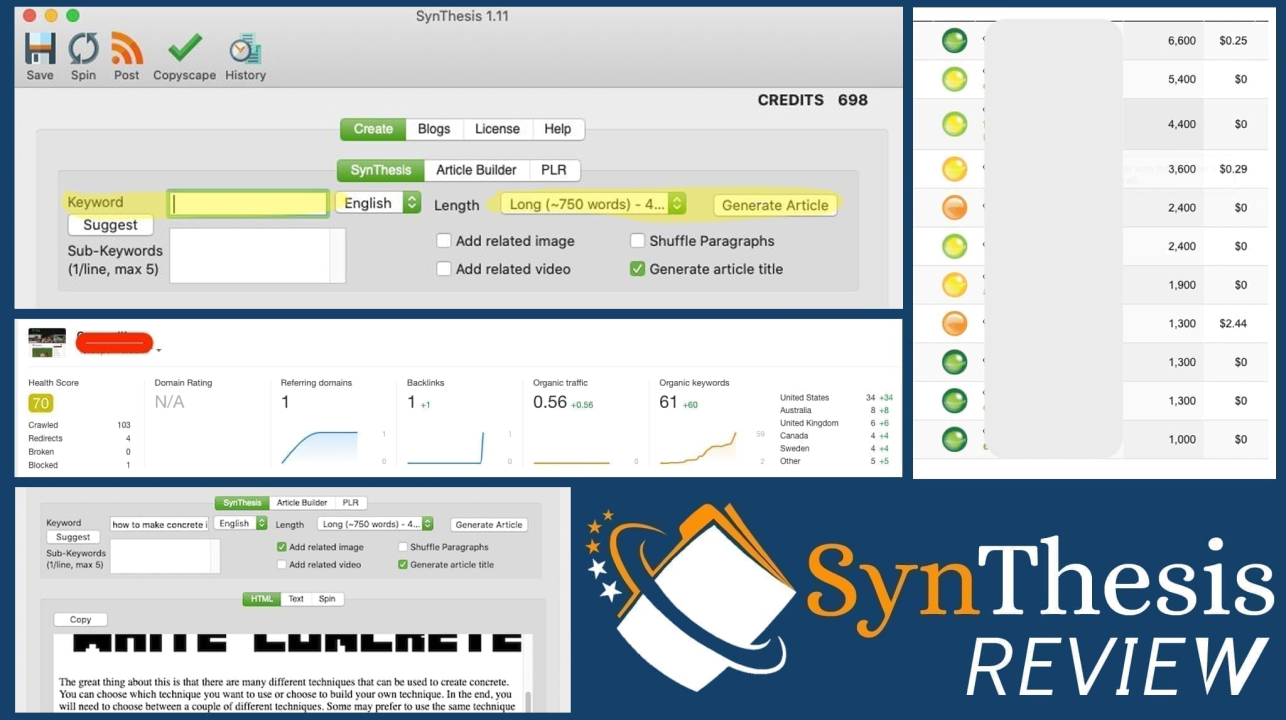Screen dimensions: 1286x720
Task: Open the License tab
Action: point(497,129)
